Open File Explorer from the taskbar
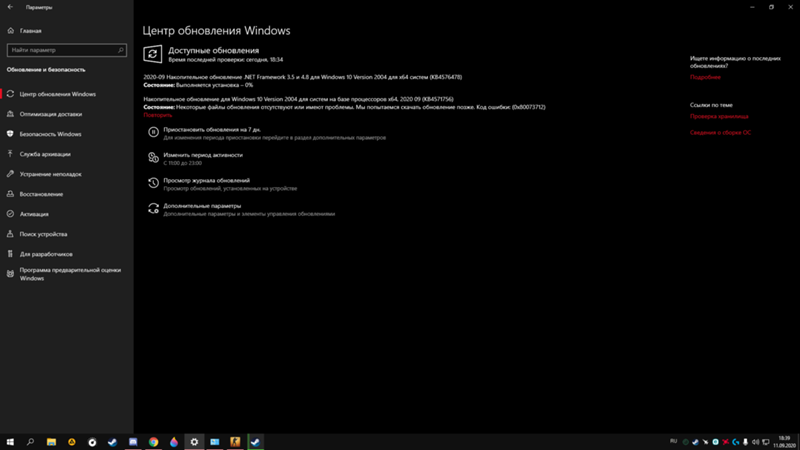 tap(51, 442)
